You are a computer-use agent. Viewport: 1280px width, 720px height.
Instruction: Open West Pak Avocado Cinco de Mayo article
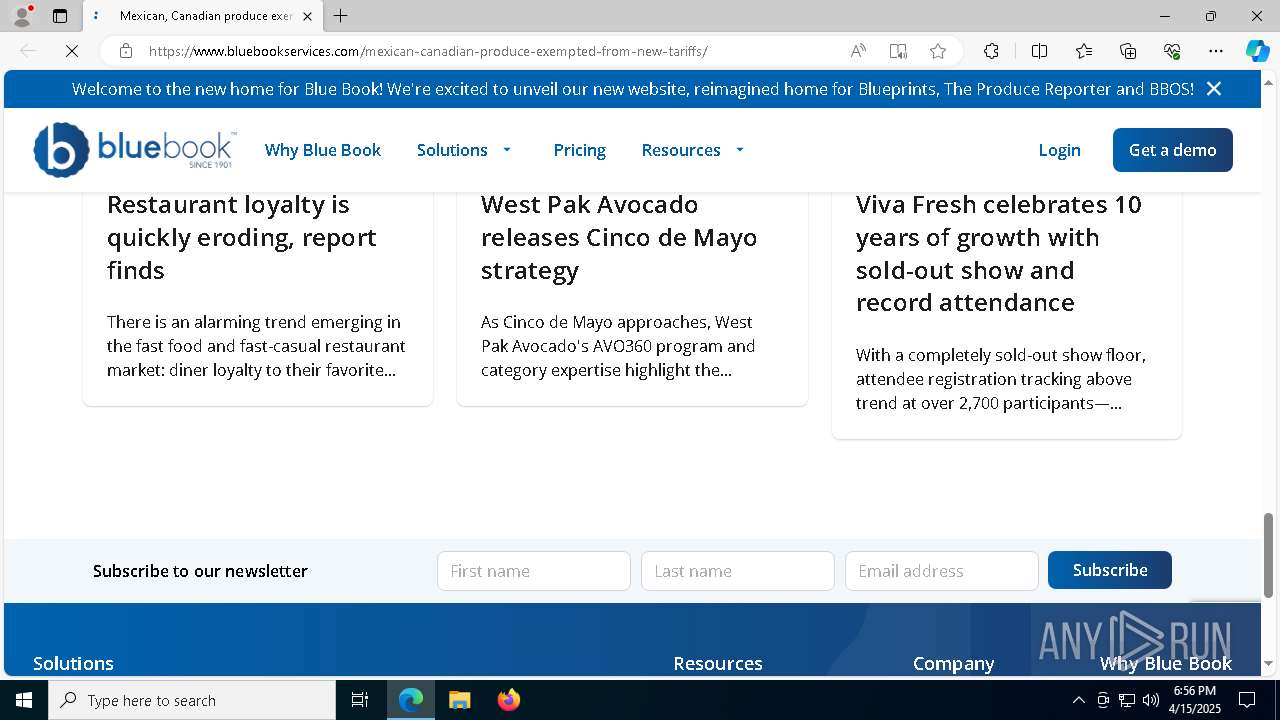coord(619,237)
